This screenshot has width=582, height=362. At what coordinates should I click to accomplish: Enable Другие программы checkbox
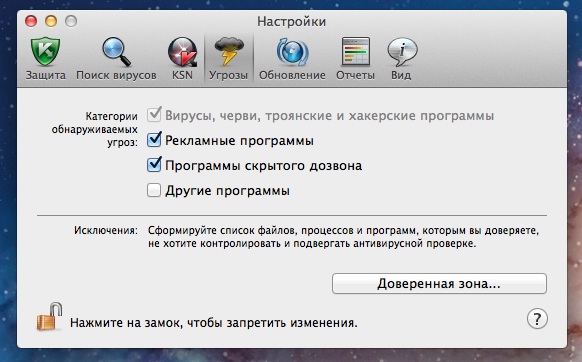[154, 190]
